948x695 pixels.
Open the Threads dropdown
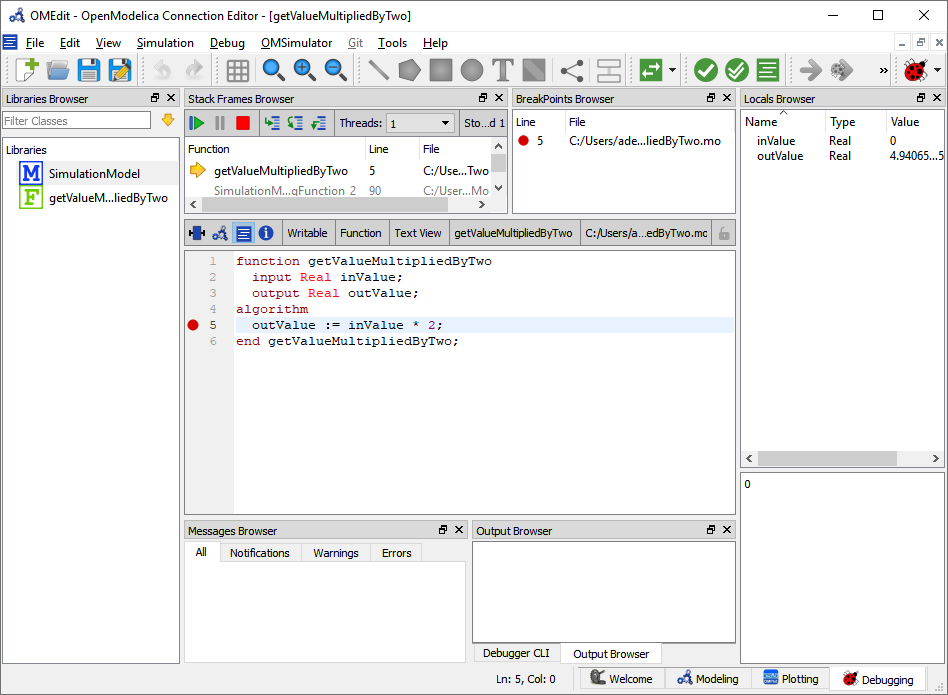(420, 122)
